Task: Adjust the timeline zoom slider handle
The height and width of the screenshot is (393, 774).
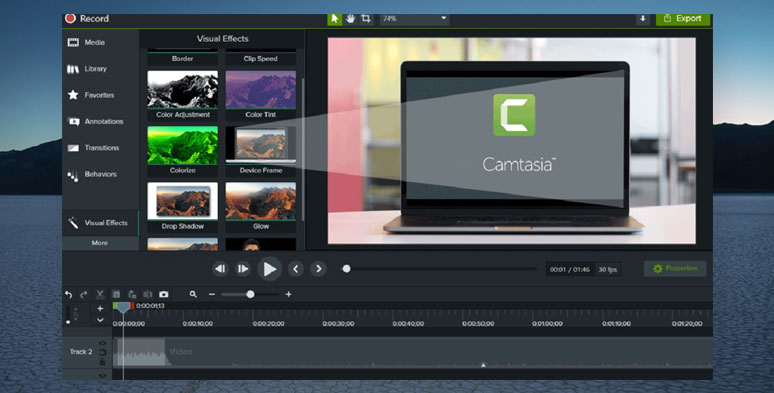Action: point(250,294)
